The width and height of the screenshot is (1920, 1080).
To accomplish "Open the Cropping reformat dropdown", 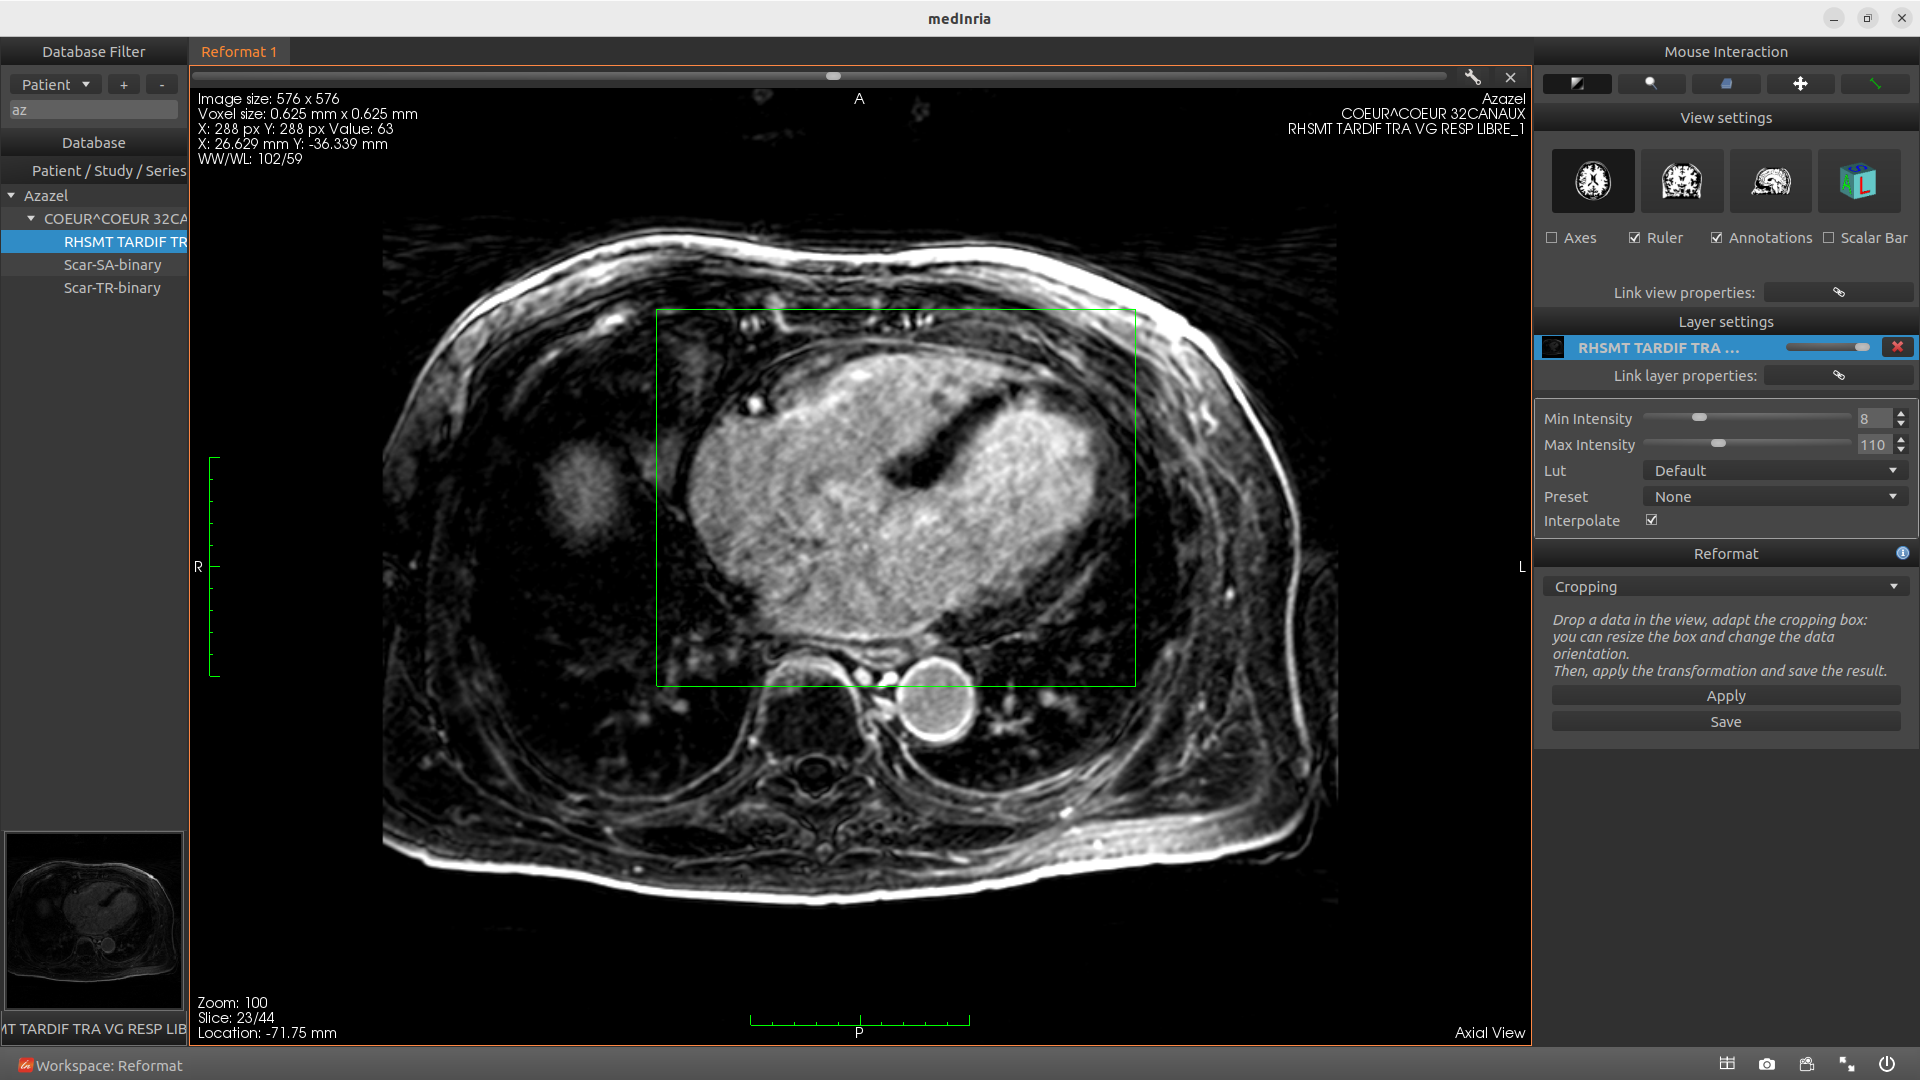I will click(x=1725, y=587).
